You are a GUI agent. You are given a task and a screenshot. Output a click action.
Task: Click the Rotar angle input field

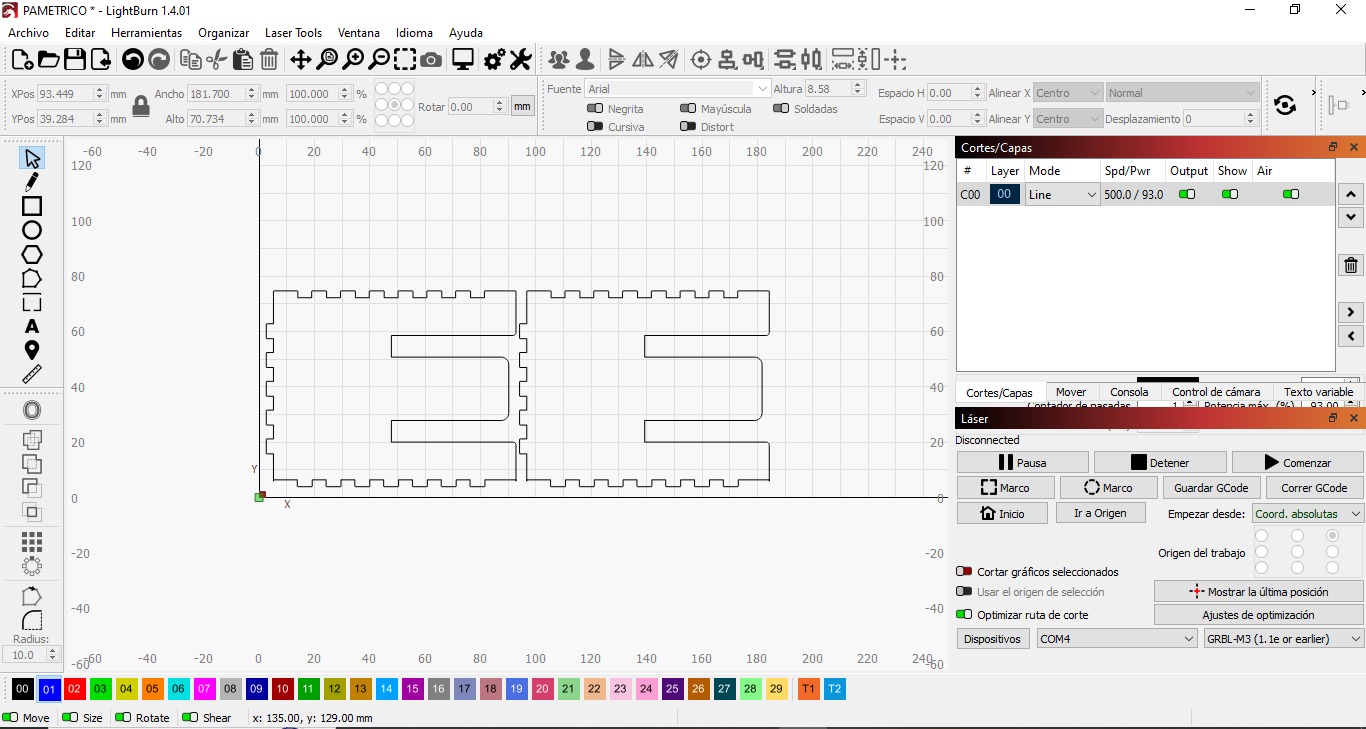pos(477,106)
